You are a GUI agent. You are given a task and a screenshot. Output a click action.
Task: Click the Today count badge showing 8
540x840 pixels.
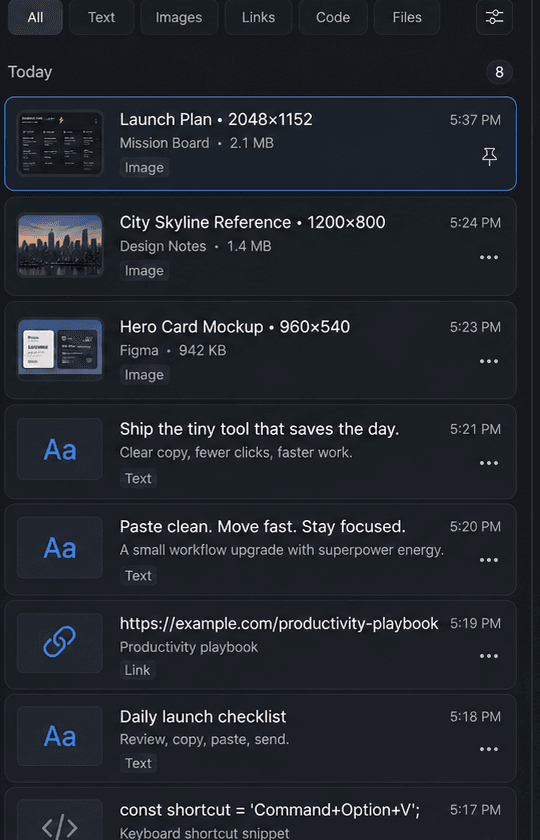[x=499, y=72]
